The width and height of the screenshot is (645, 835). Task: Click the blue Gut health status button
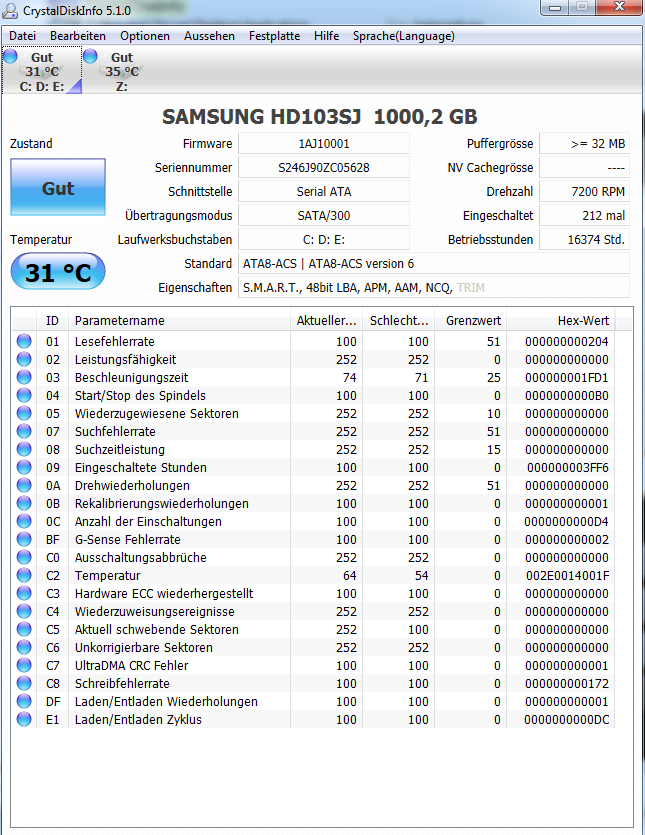(x=58, y=187)
